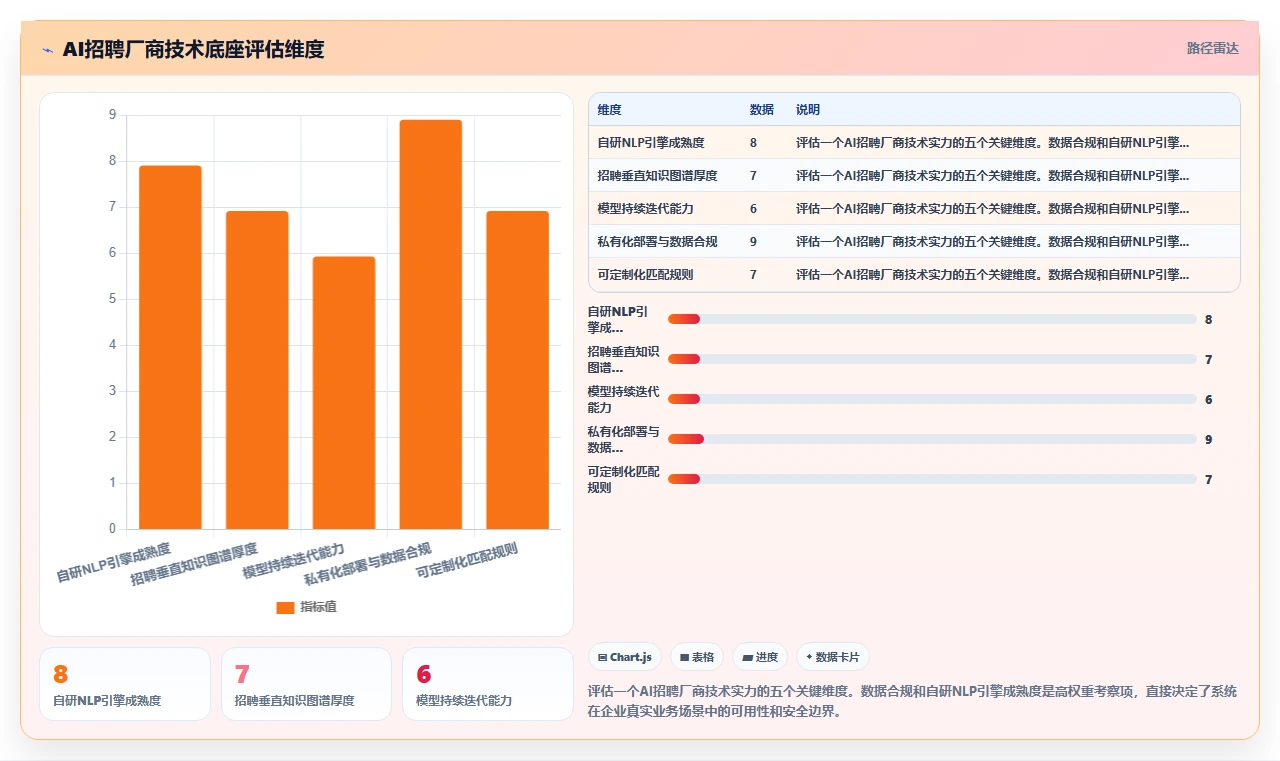The height and width of the screenshot is (761, 1280).
Task: Click the progress value 6 beside 模型持续迭代能力 bar
Action: pos(1209,399)
